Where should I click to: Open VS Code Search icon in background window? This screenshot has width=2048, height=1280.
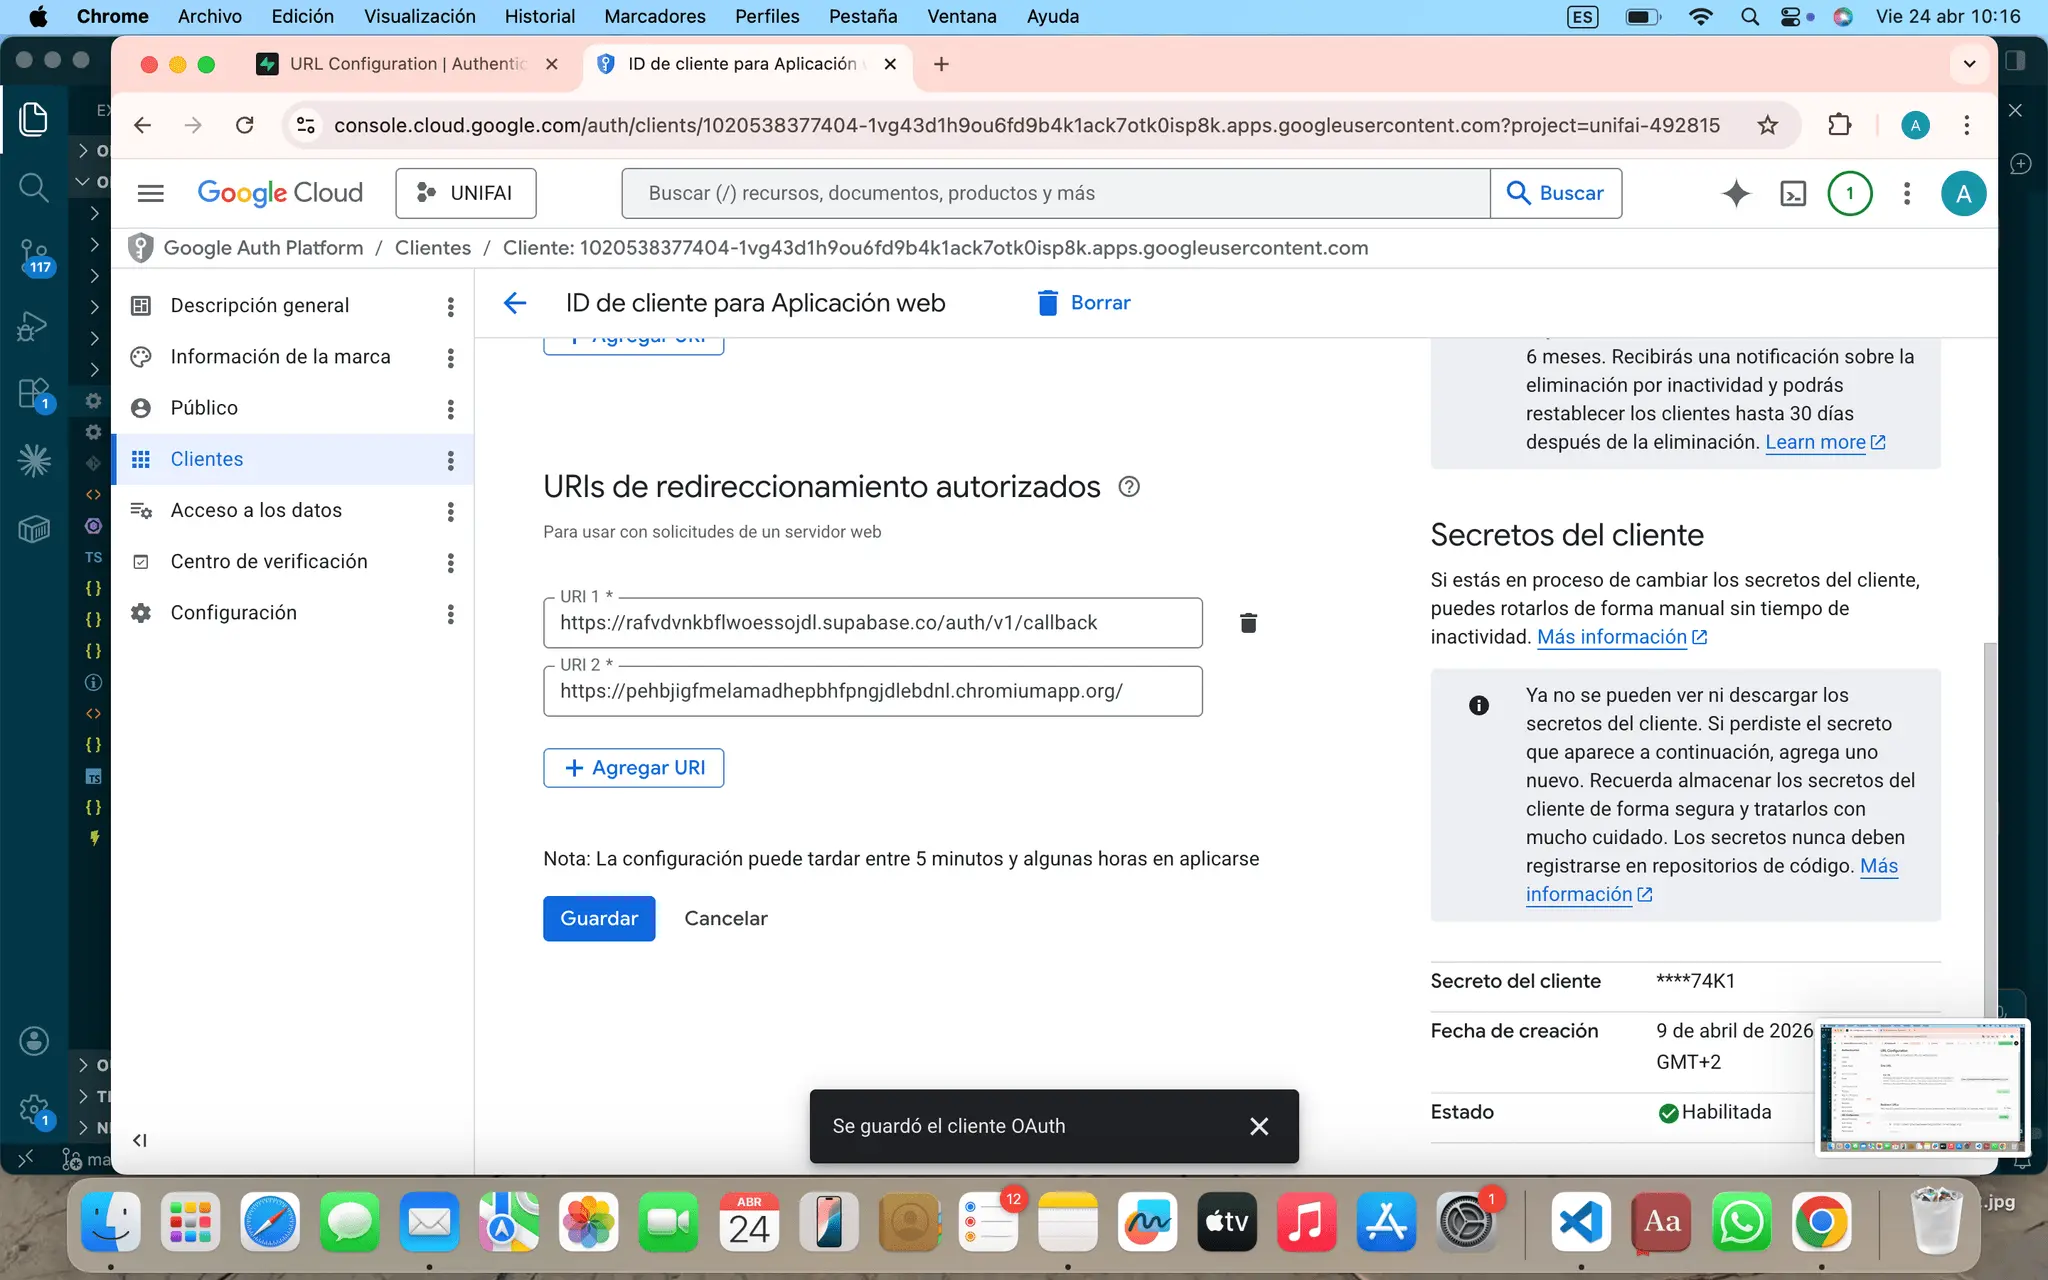point(34,187)
